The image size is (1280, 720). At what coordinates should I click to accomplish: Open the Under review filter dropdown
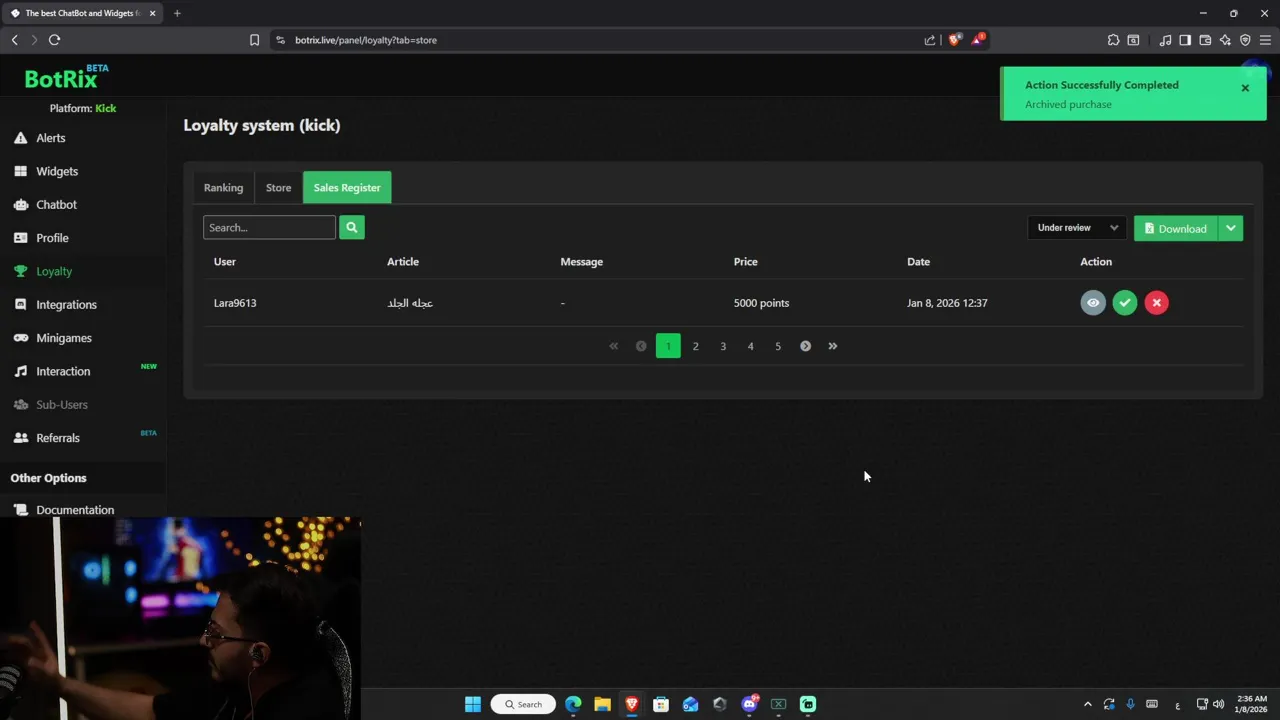[1077, 228]
